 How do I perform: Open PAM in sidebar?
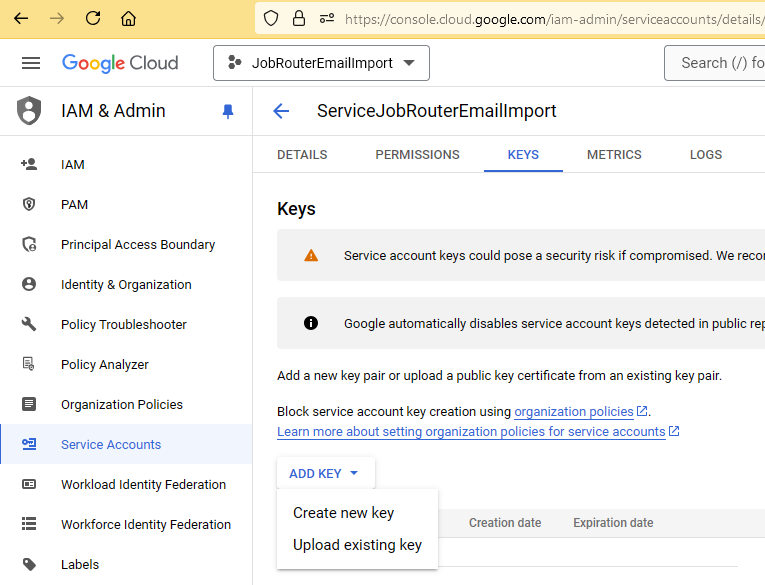(x=74, y=205)
